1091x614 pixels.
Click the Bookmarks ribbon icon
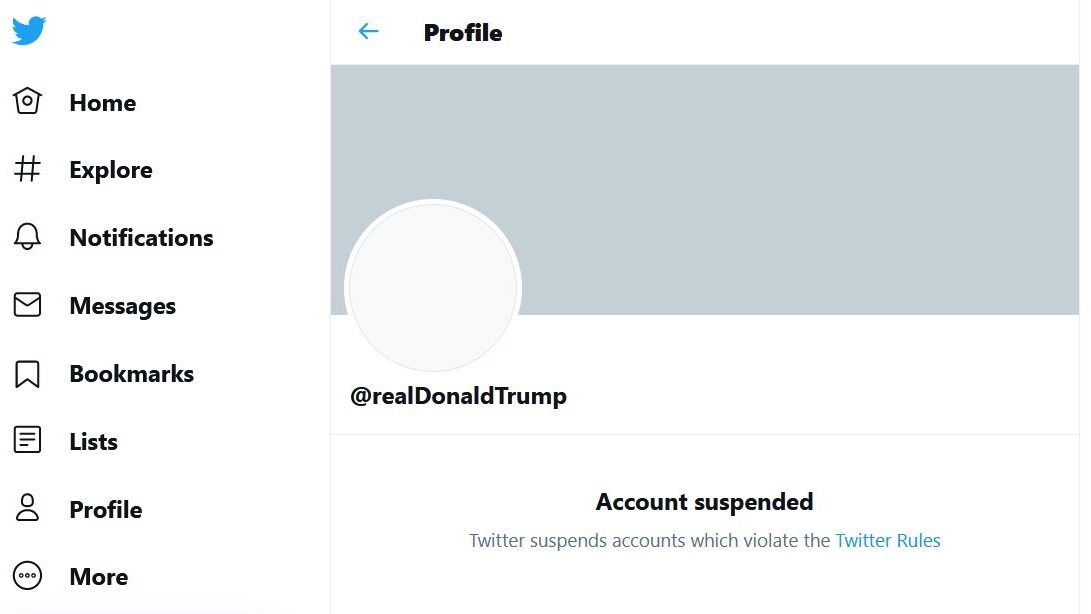click(x=28, y=373)
